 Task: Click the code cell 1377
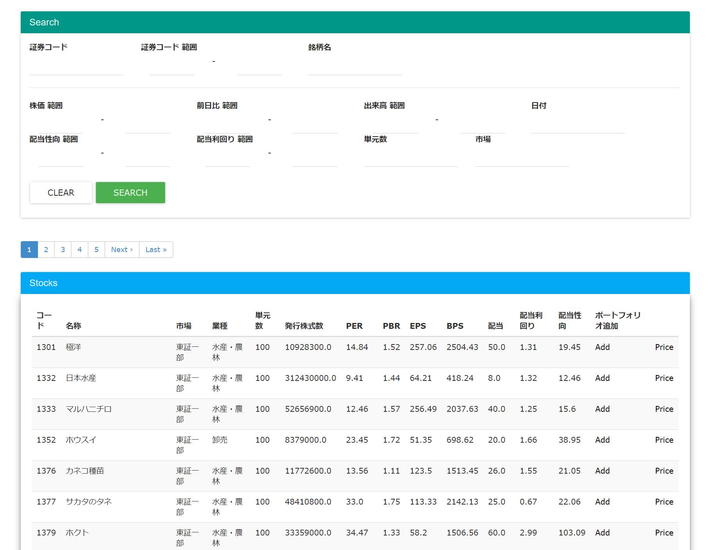[46, 502]
